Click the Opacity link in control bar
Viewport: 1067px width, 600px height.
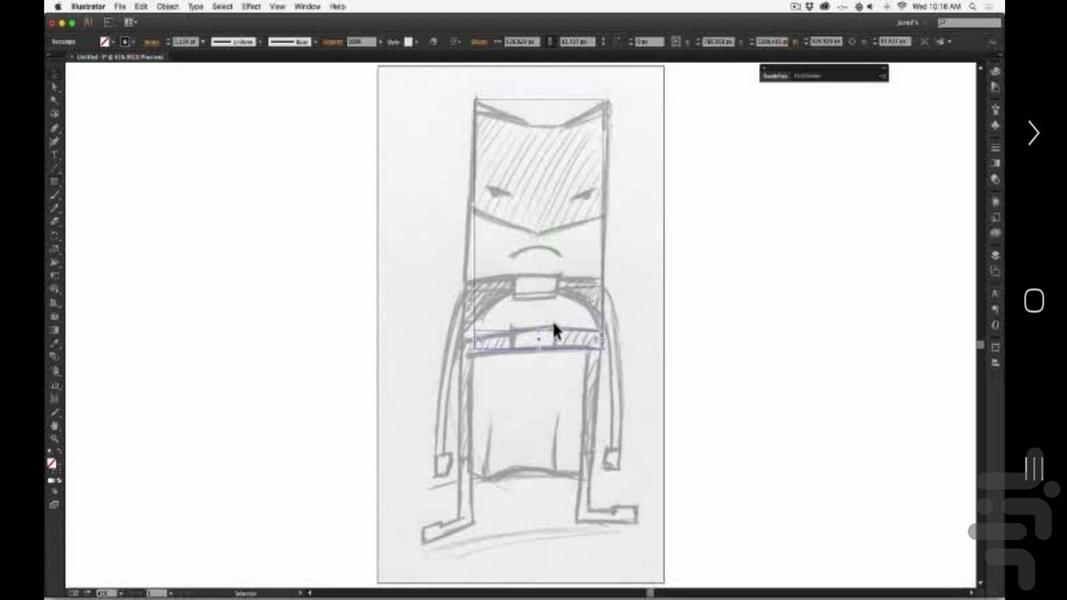[x=332, y=41]
